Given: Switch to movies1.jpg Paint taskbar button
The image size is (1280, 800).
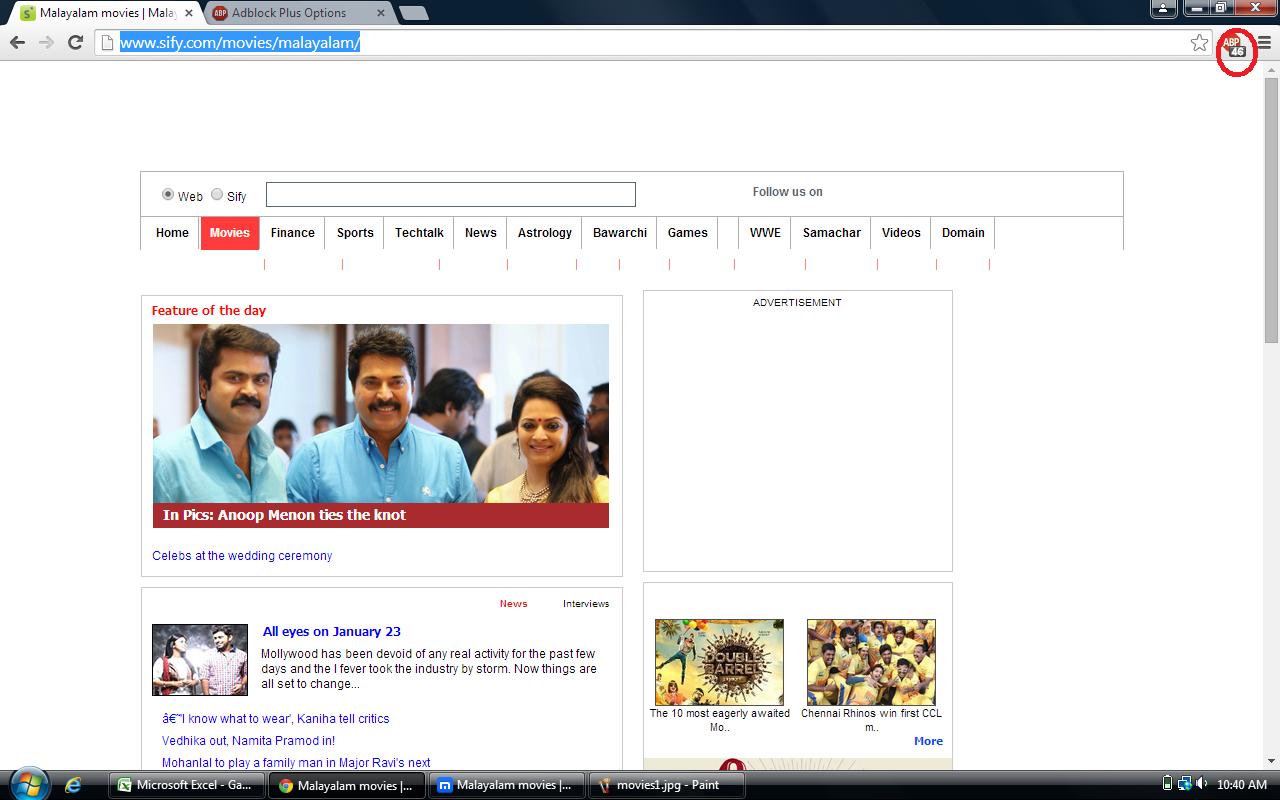Looking at the screenshot, I should (668, 785).
